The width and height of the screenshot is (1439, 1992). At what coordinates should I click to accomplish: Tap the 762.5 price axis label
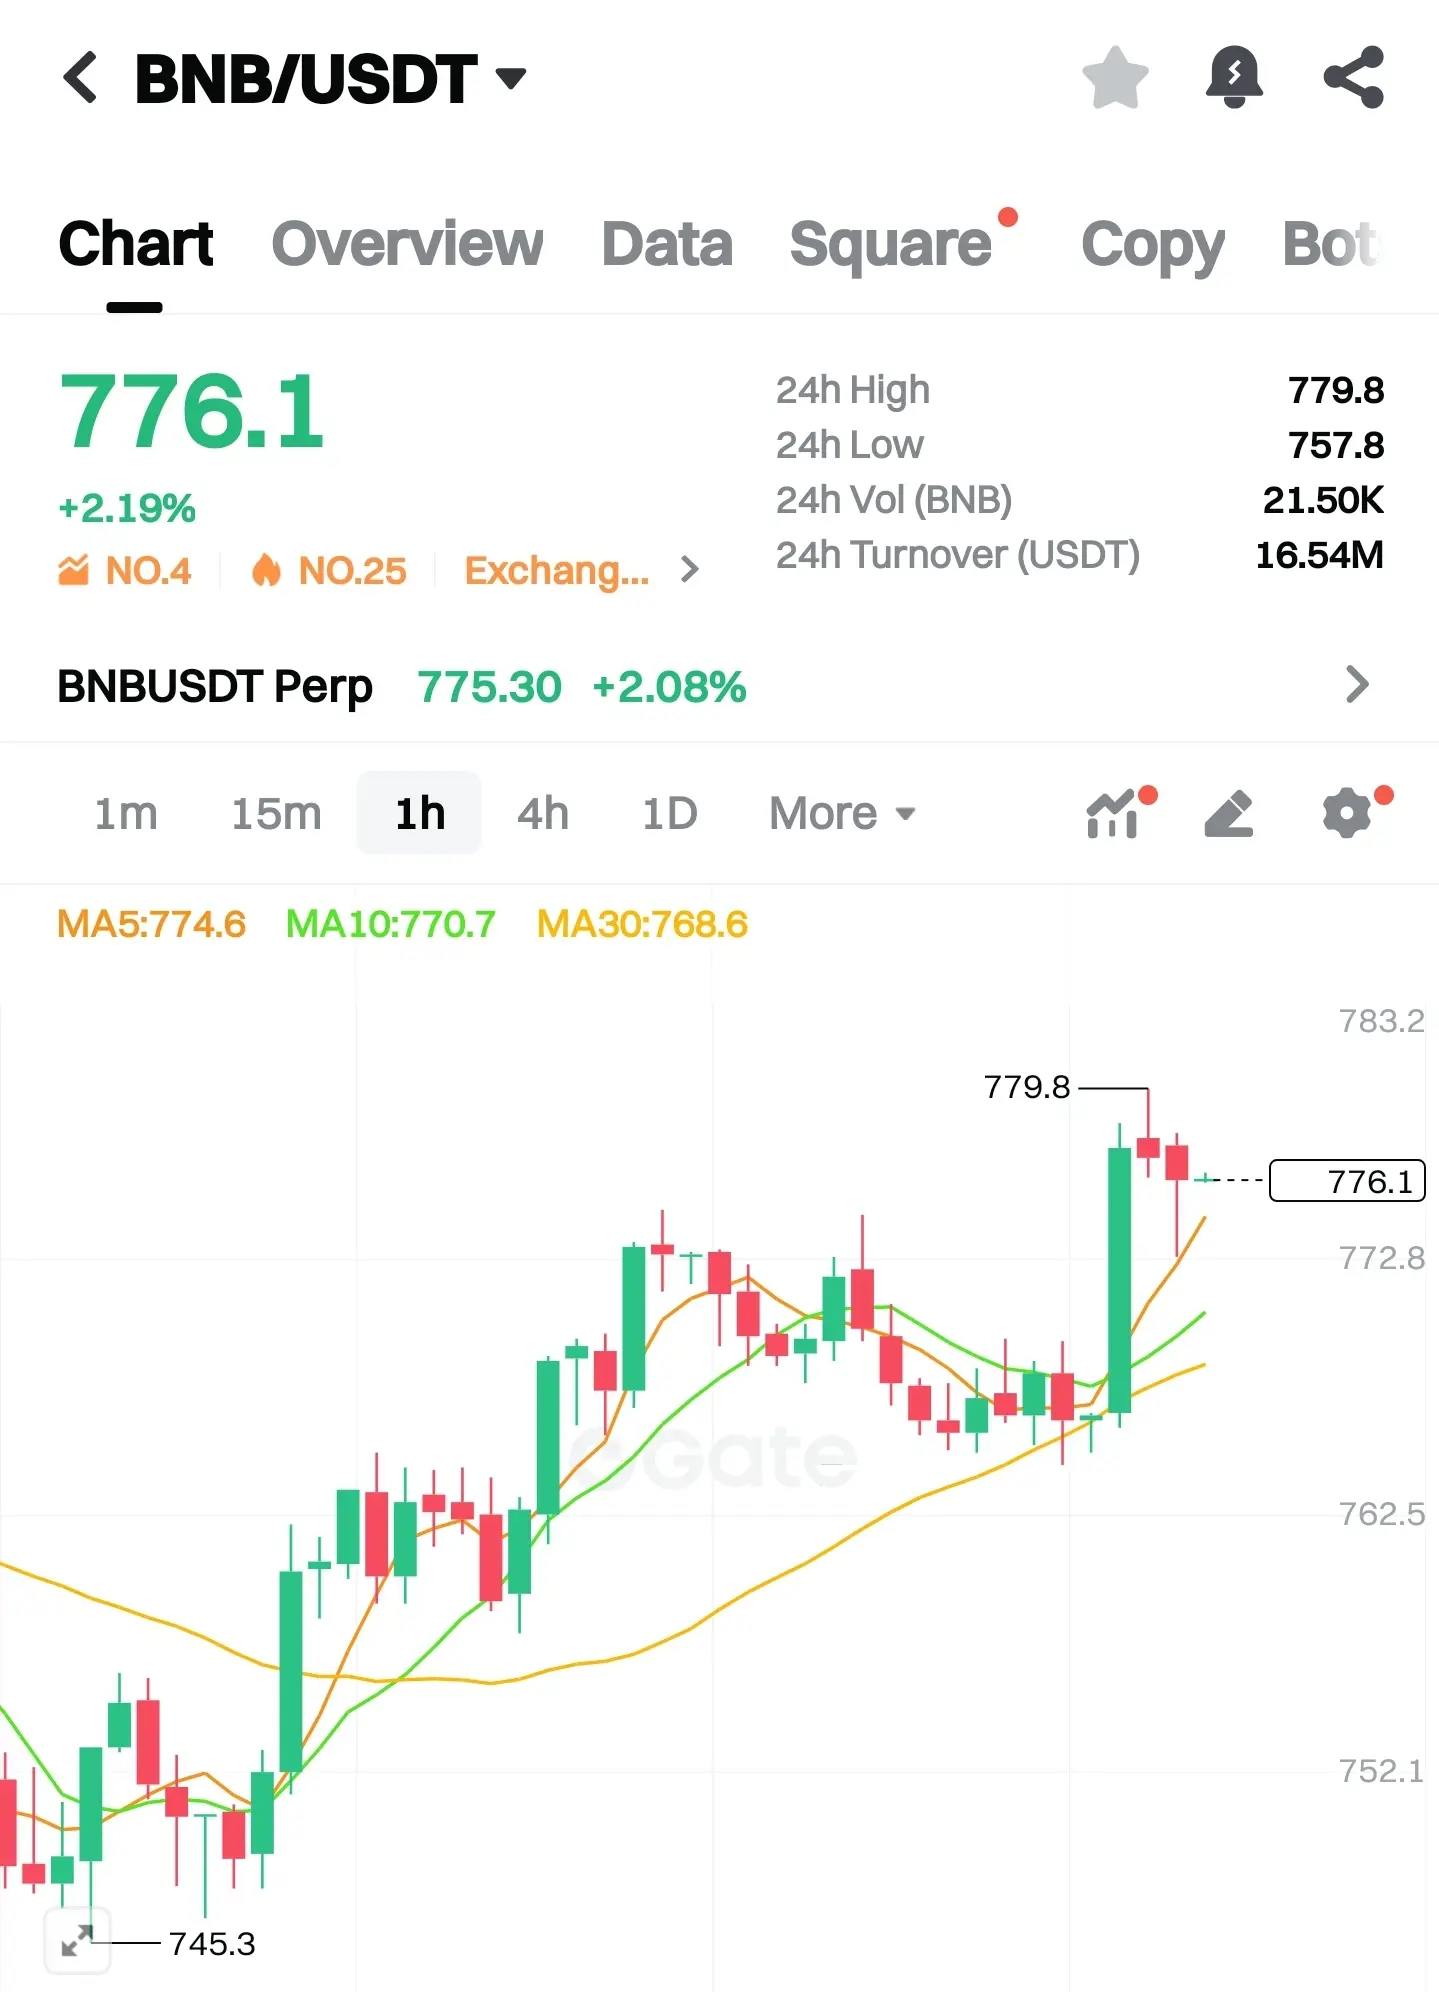click(x=1381, y=1514)
